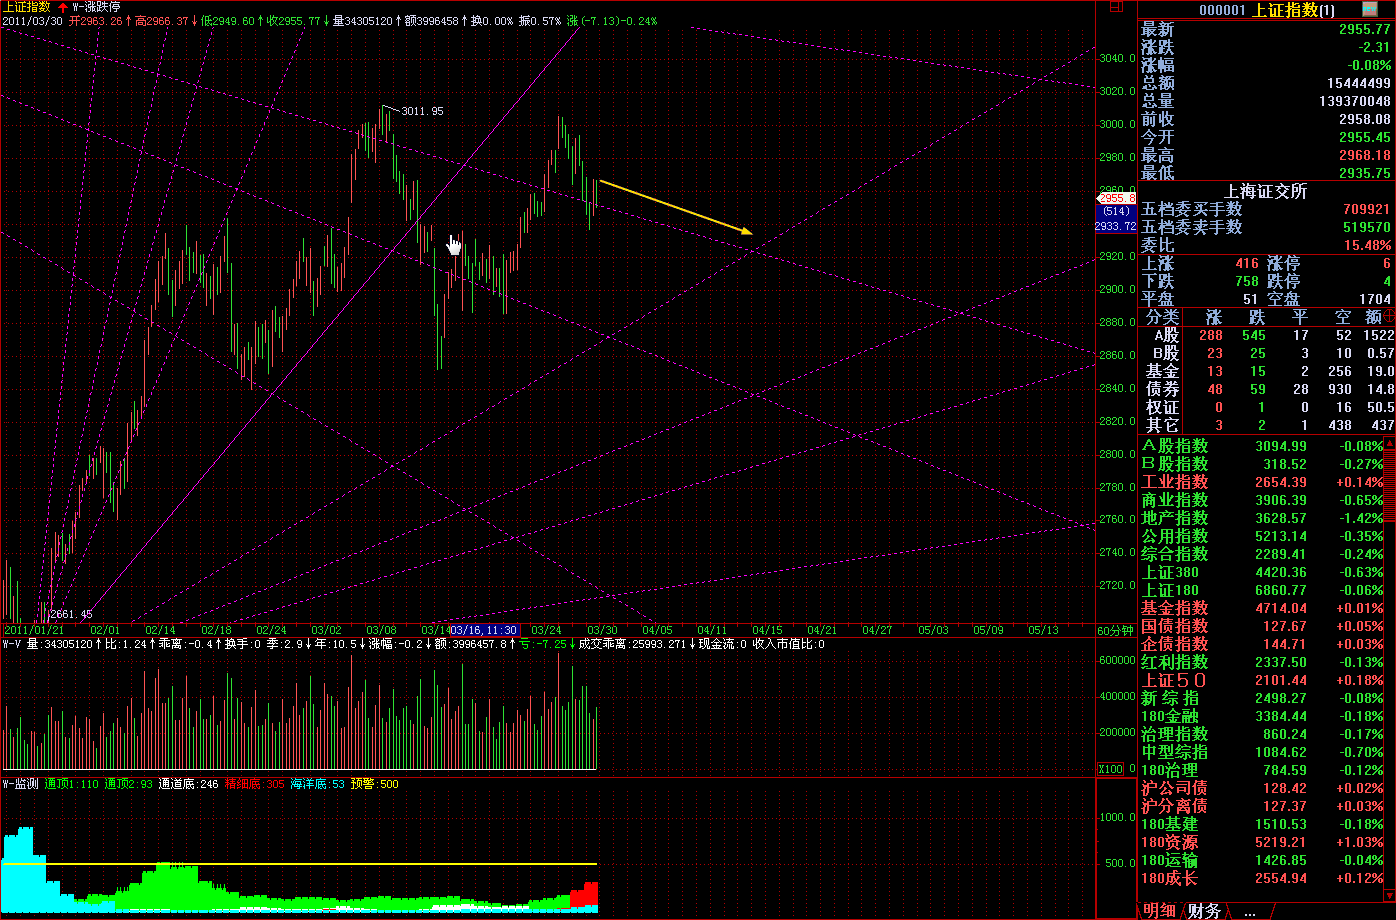
Task: Click the 2955.8 current price marker
Action: (1116, 198)
